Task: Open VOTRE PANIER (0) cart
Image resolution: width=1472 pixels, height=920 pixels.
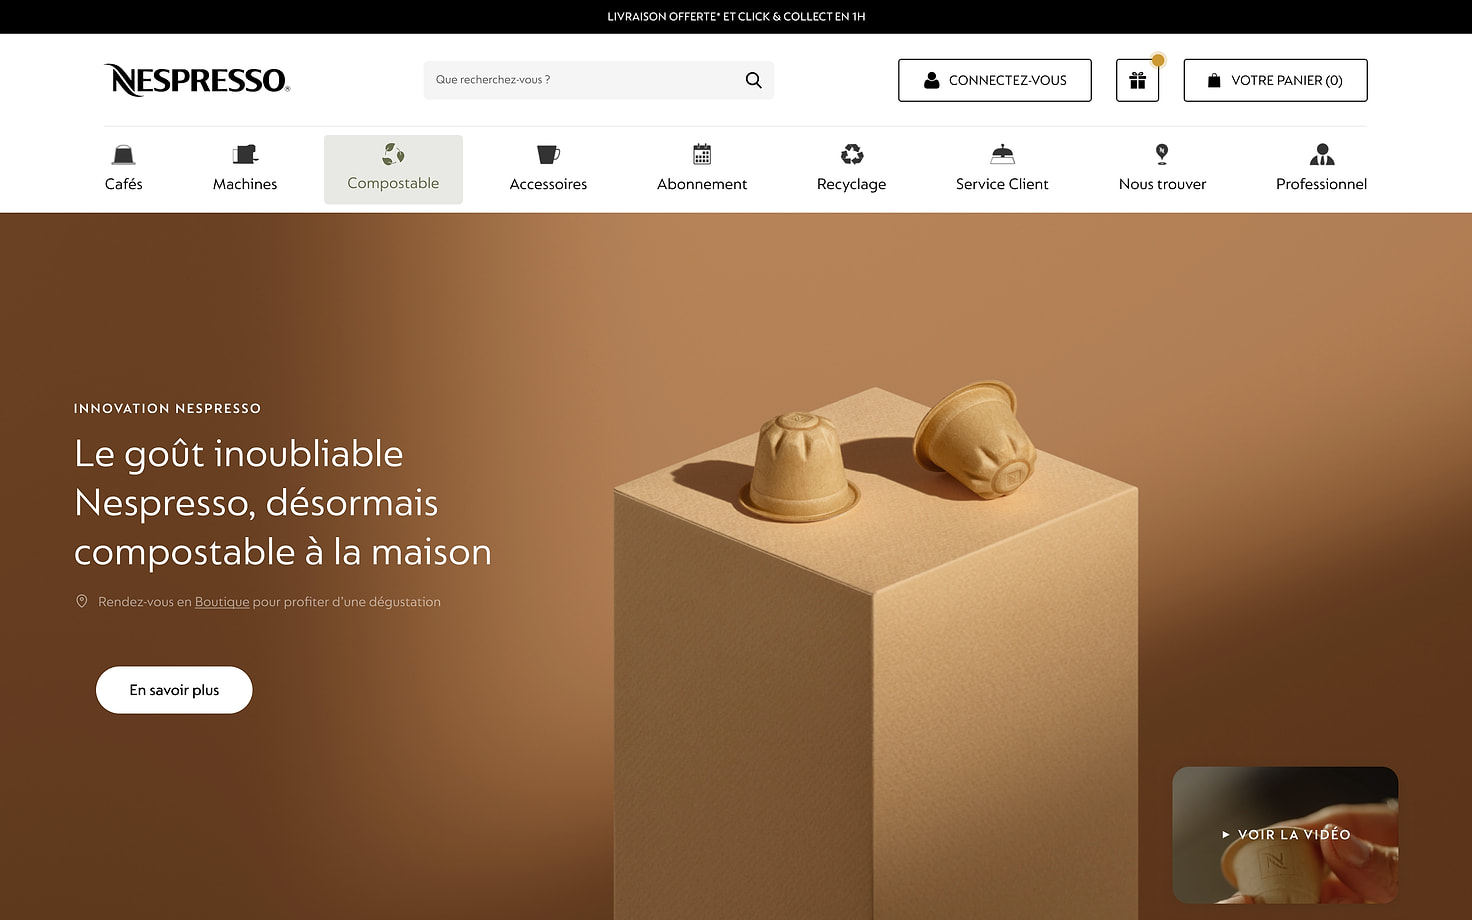Action: tap(1276, 80)
